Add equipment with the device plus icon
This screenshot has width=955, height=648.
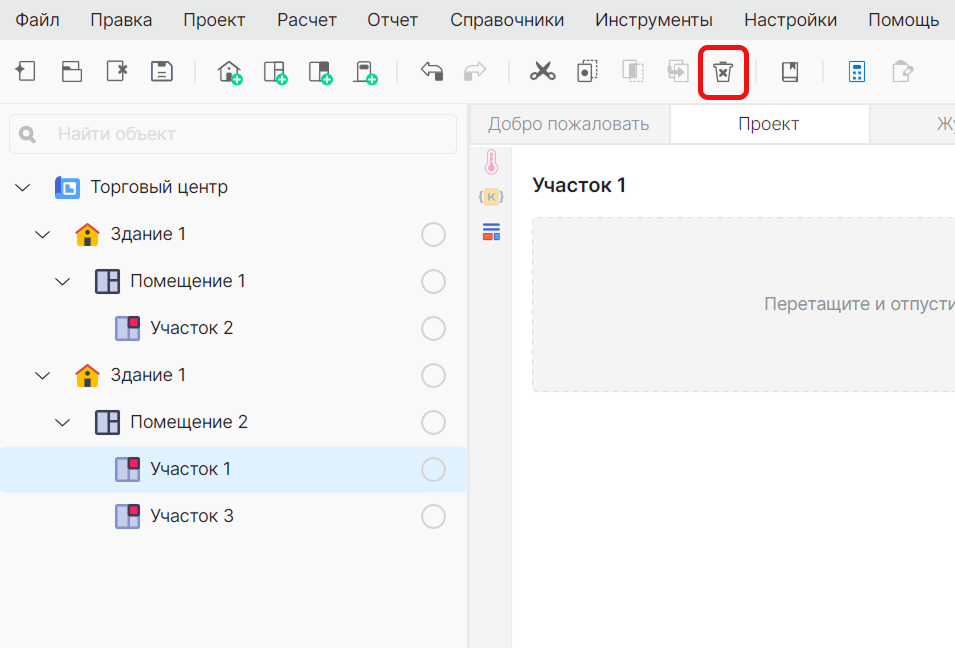click(365, 72)
